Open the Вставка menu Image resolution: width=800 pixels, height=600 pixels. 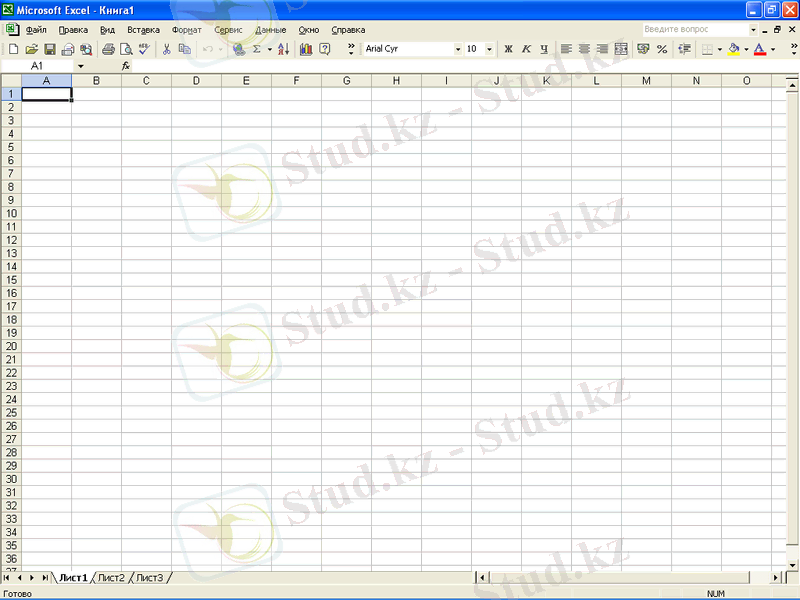pos(143,30)
